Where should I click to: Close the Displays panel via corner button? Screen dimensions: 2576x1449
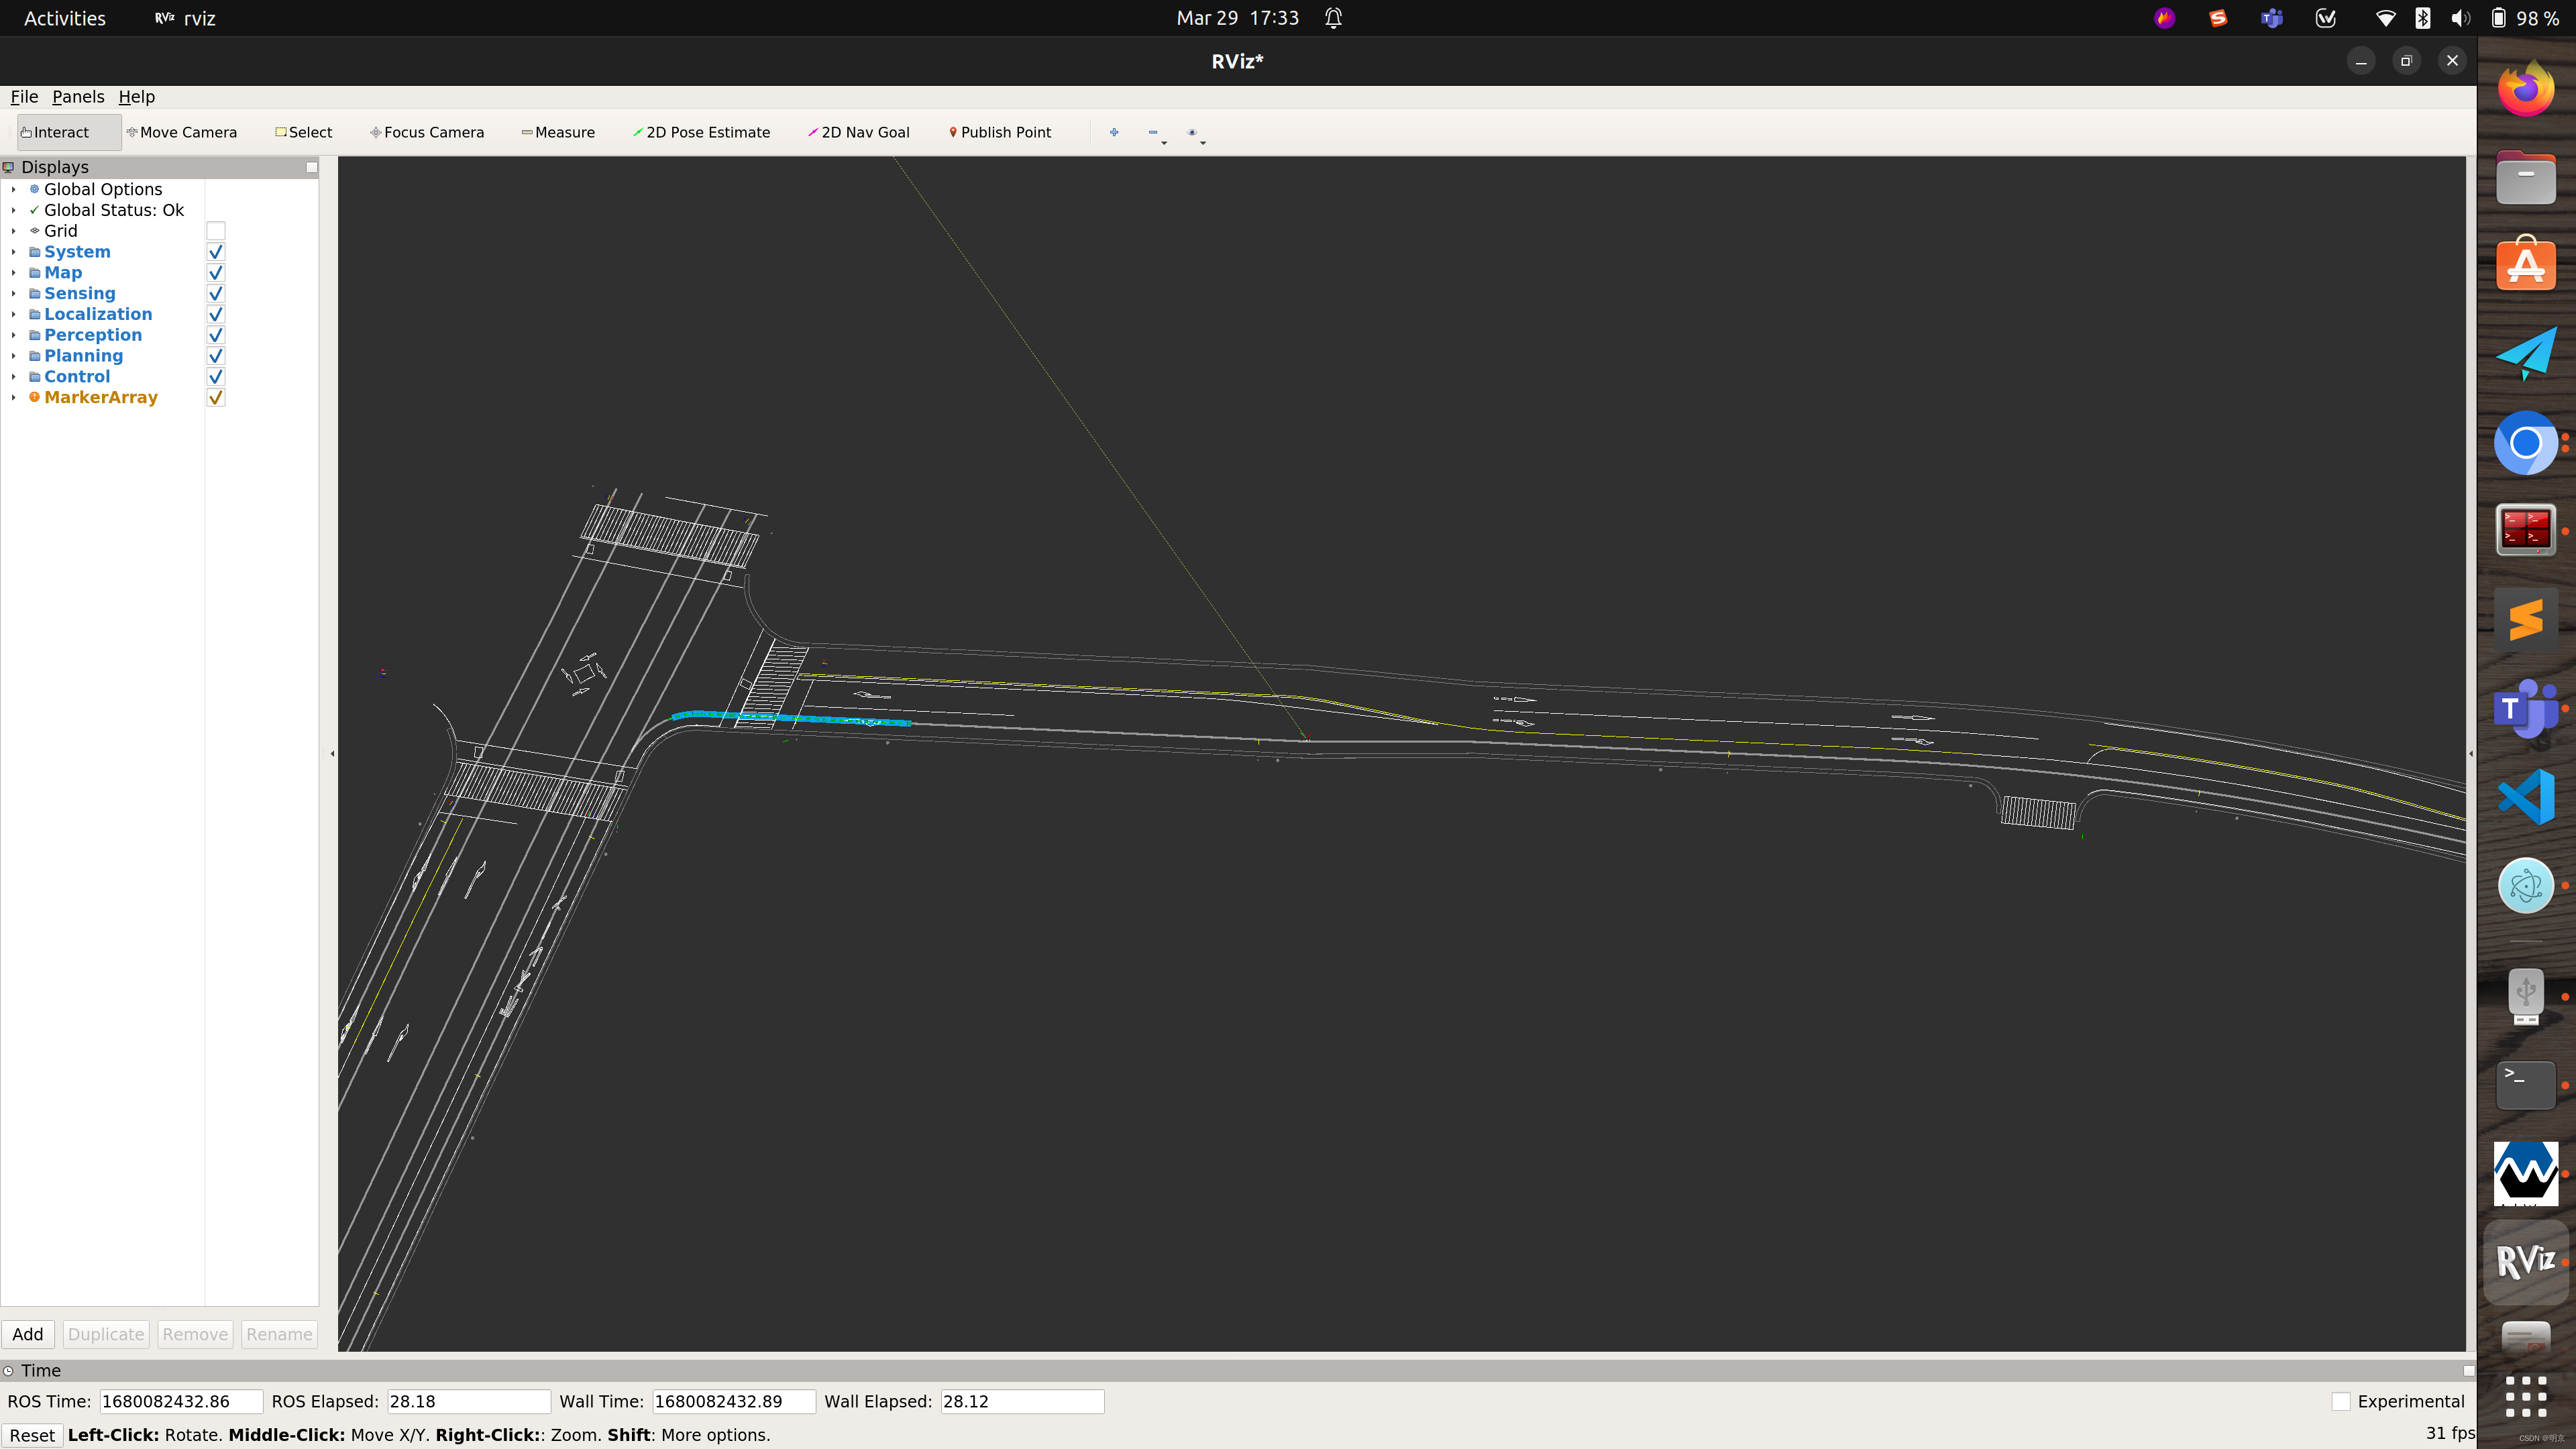(x=312, y=167)
